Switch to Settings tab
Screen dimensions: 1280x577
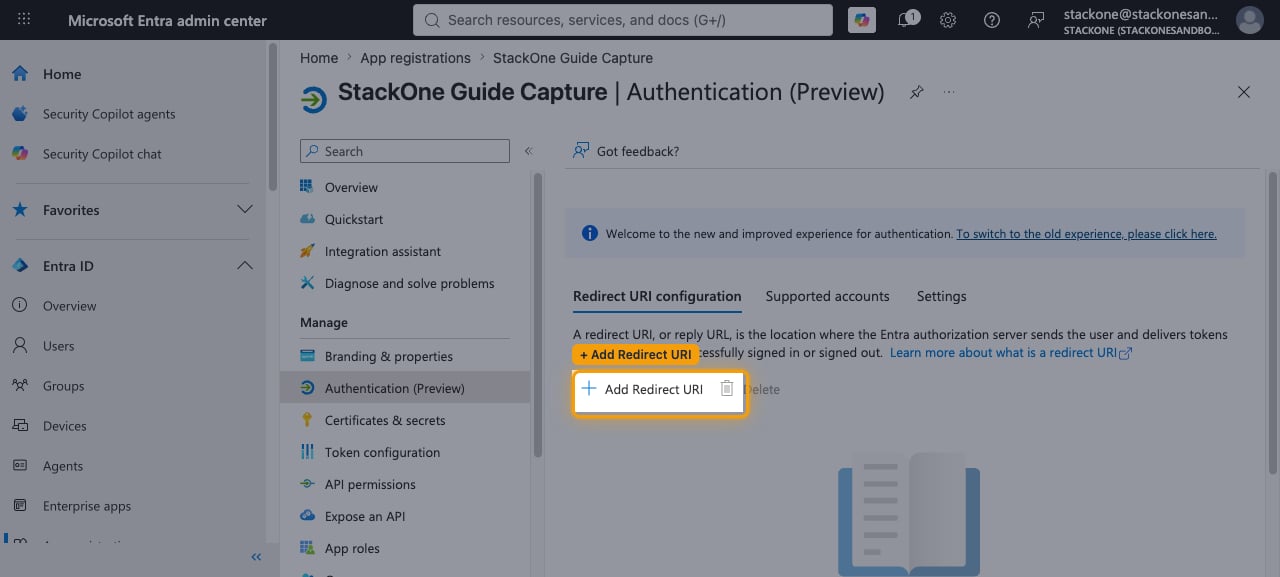941,296
